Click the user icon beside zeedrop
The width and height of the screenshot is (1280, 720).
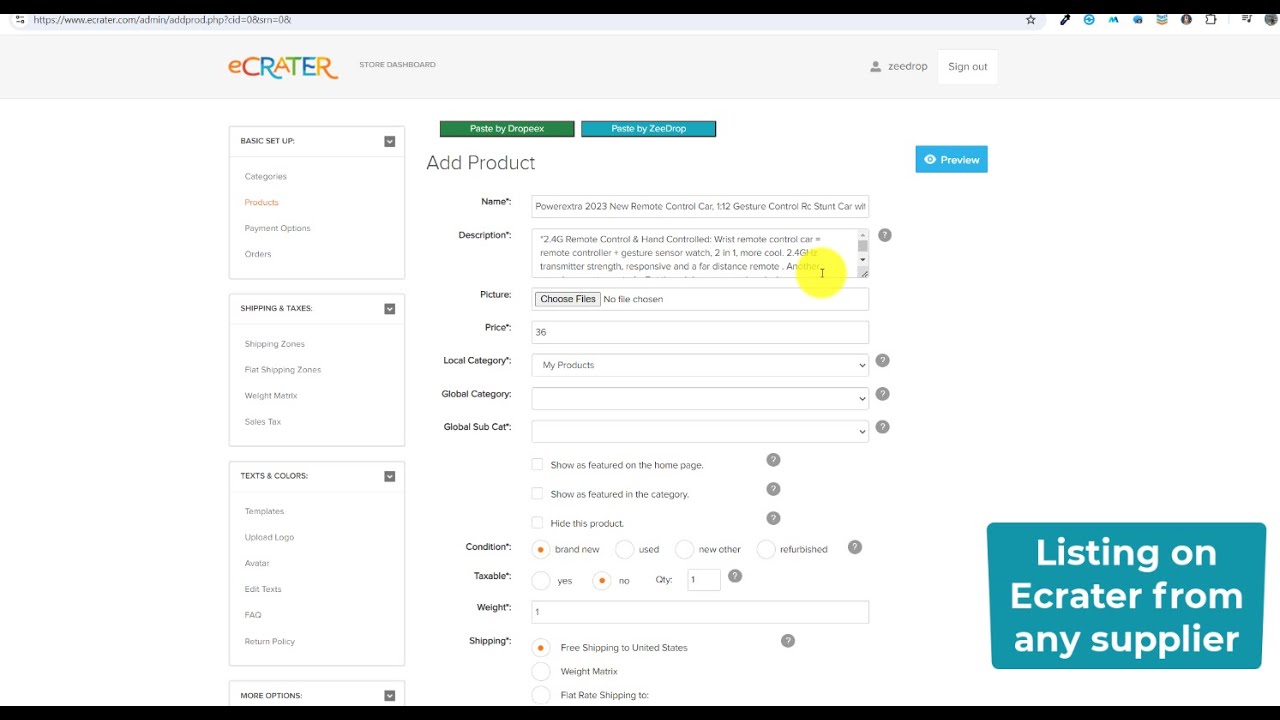coord(876,67)
